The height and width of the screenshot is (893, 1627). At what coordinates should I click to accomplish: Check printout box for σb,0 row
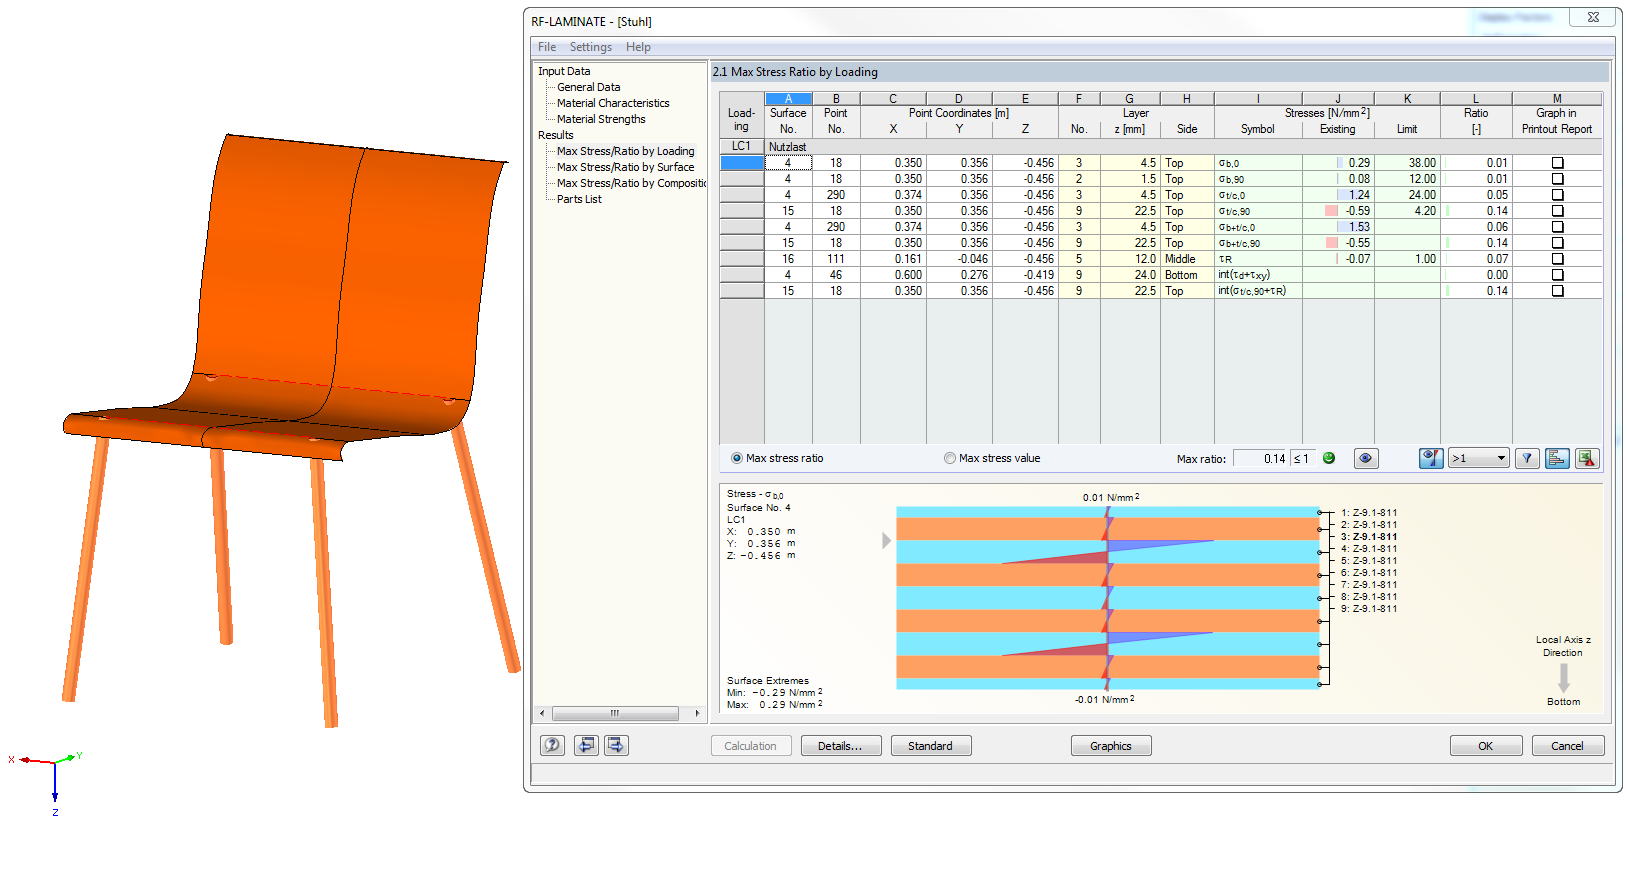(1557, 163)
